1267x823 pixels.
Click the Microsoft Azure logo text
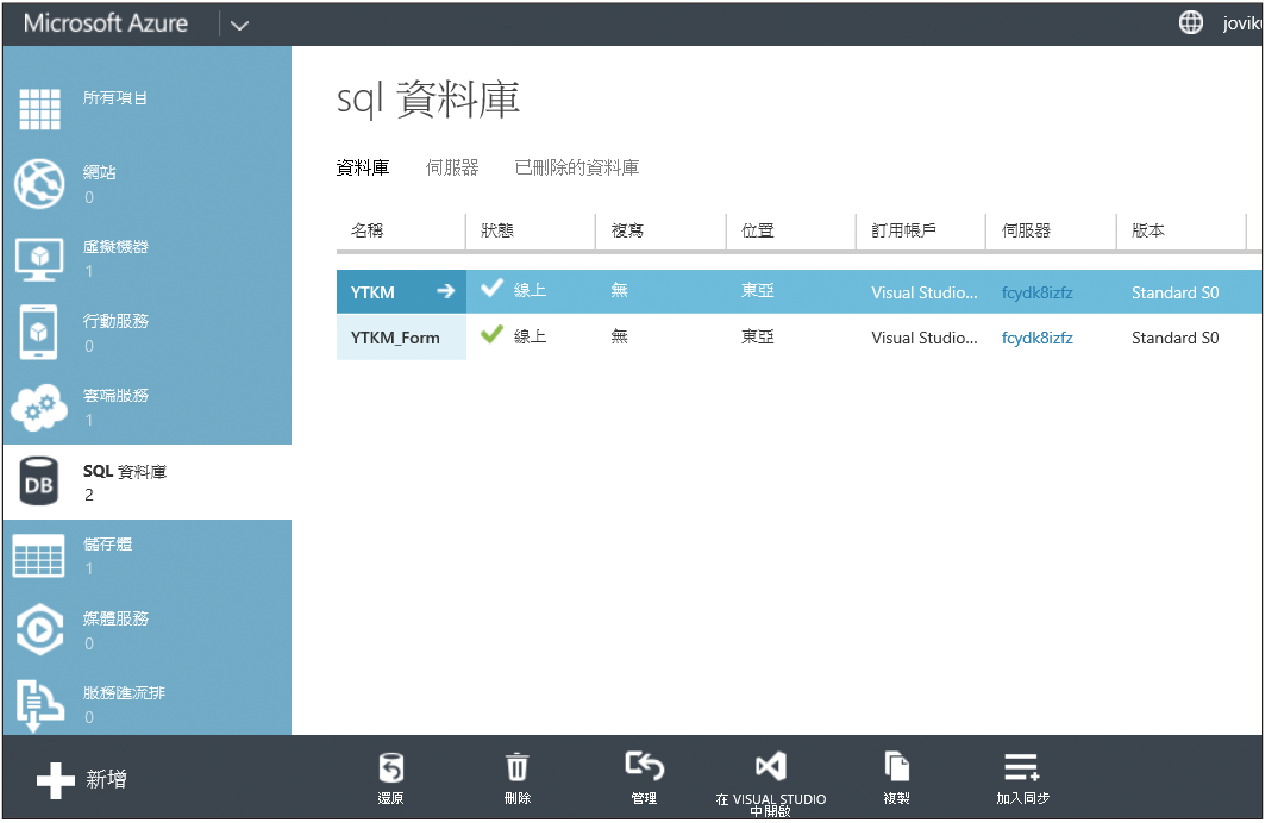106,23
